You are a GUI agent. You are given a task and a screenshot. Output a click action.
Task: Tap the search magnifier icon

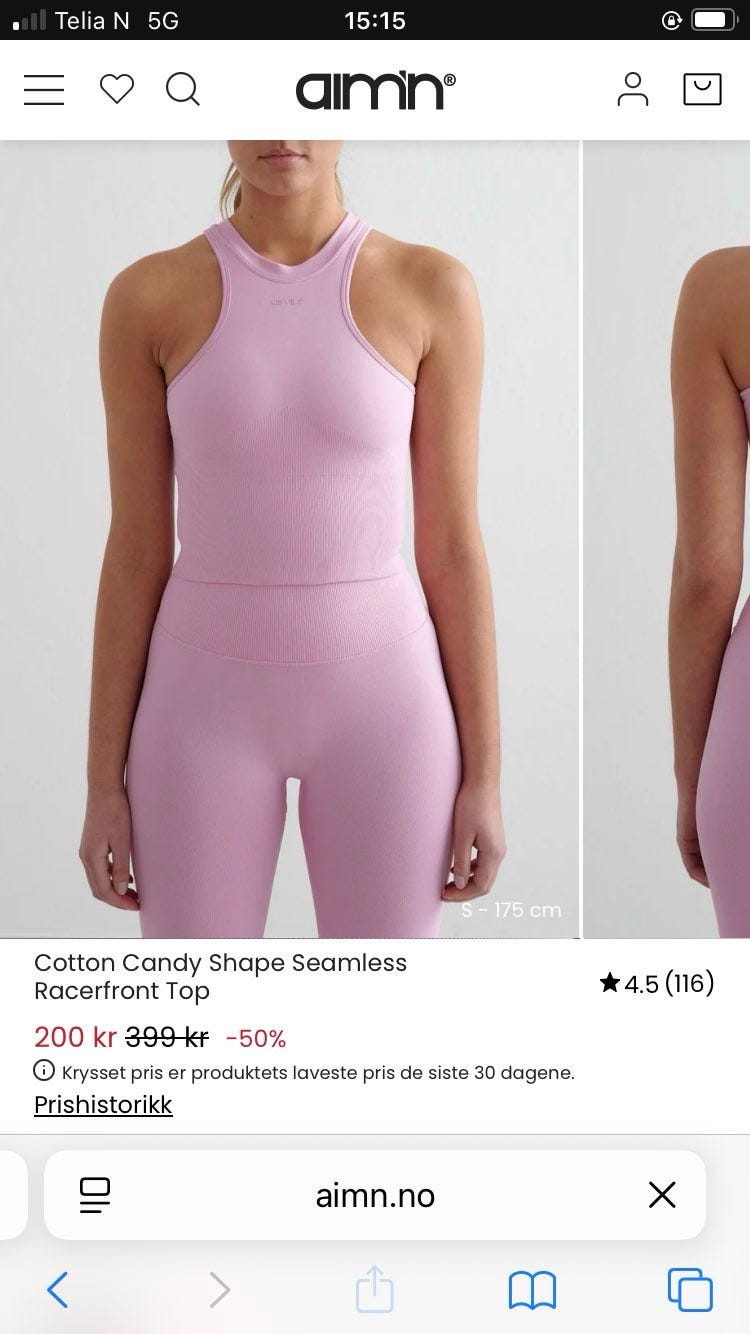(182, 90)
